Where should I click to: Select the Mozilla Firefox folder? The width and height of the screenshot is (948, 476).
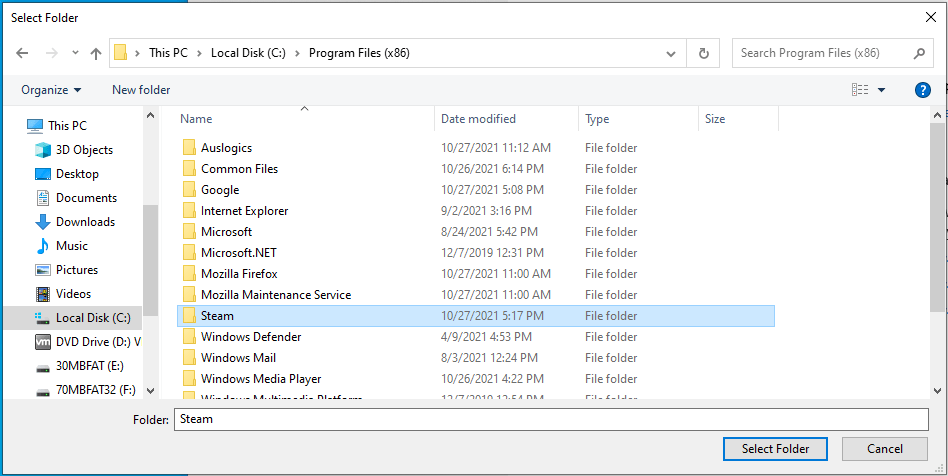(x=239, y=274)
